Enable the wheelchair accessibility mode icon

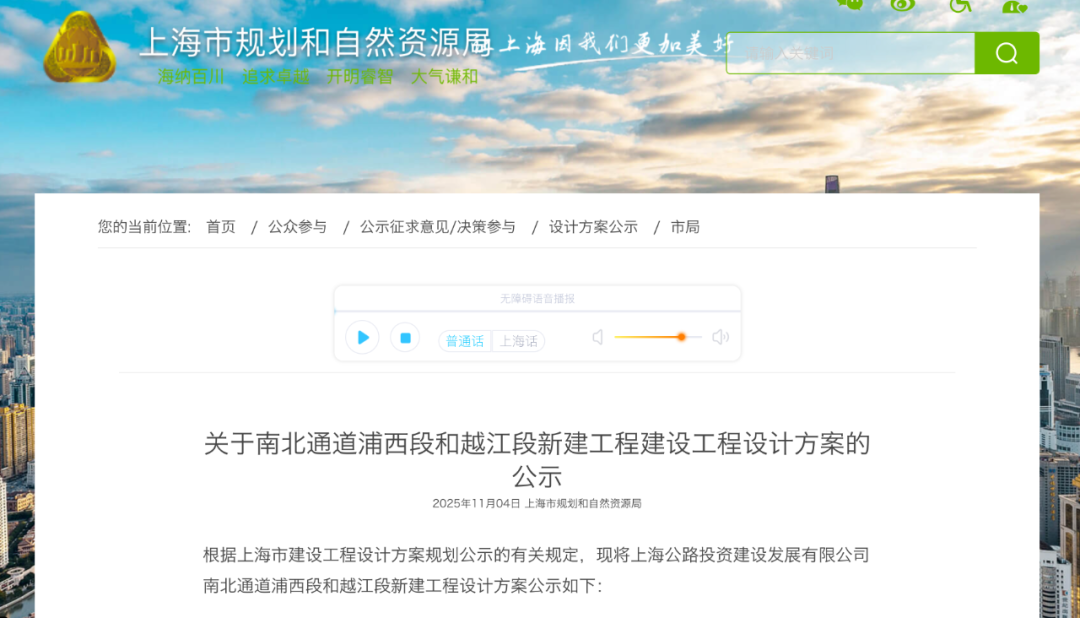click(x=959, y=6)
